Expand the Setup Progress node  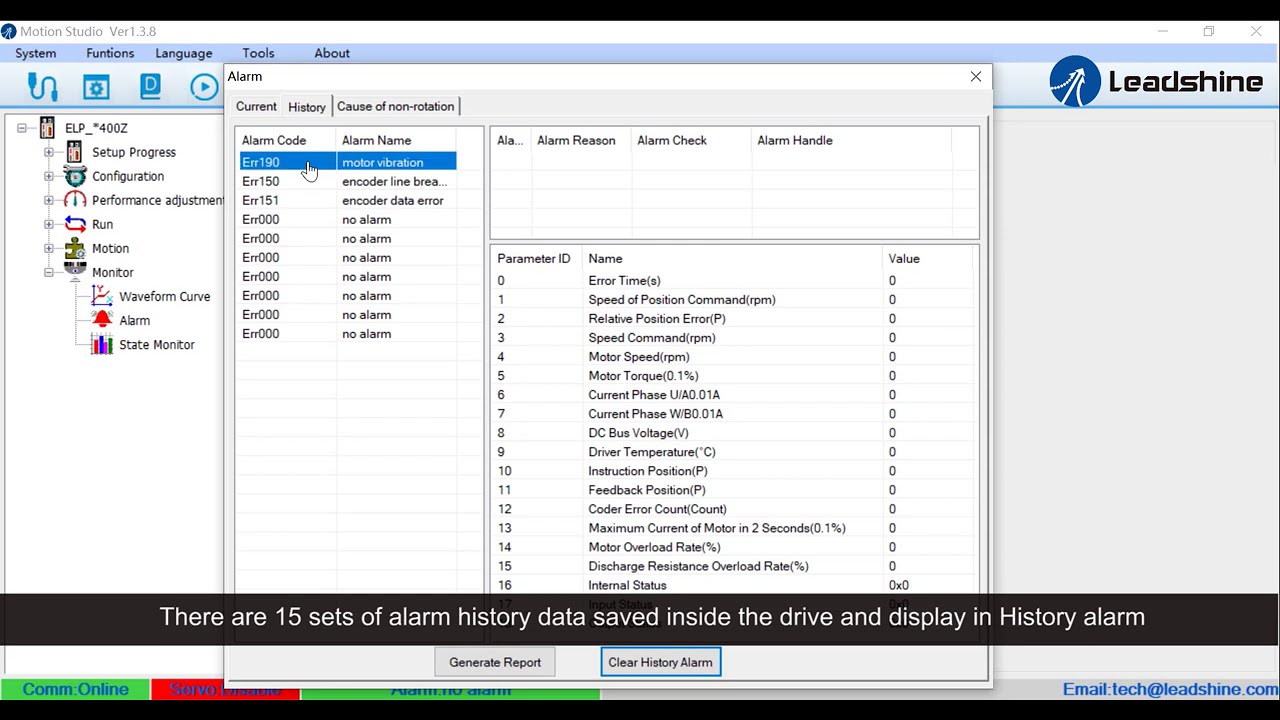(48, 152)
